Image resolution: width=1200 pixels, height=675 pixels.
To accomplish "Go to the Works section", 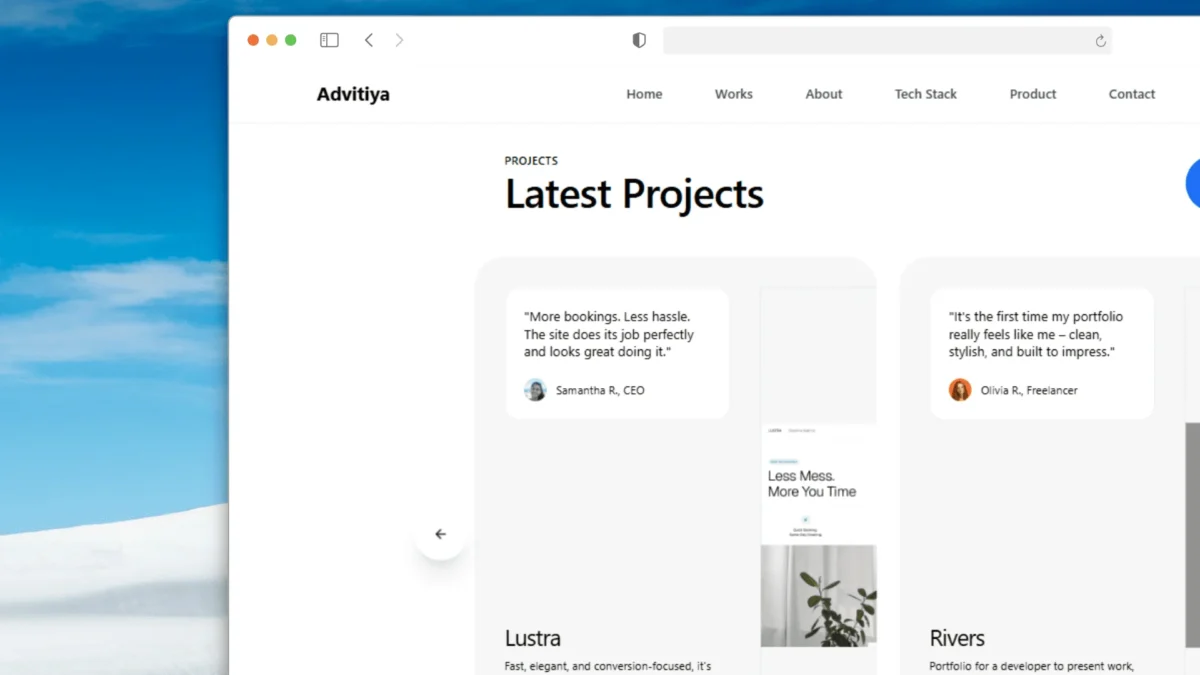I will point(733,94).
